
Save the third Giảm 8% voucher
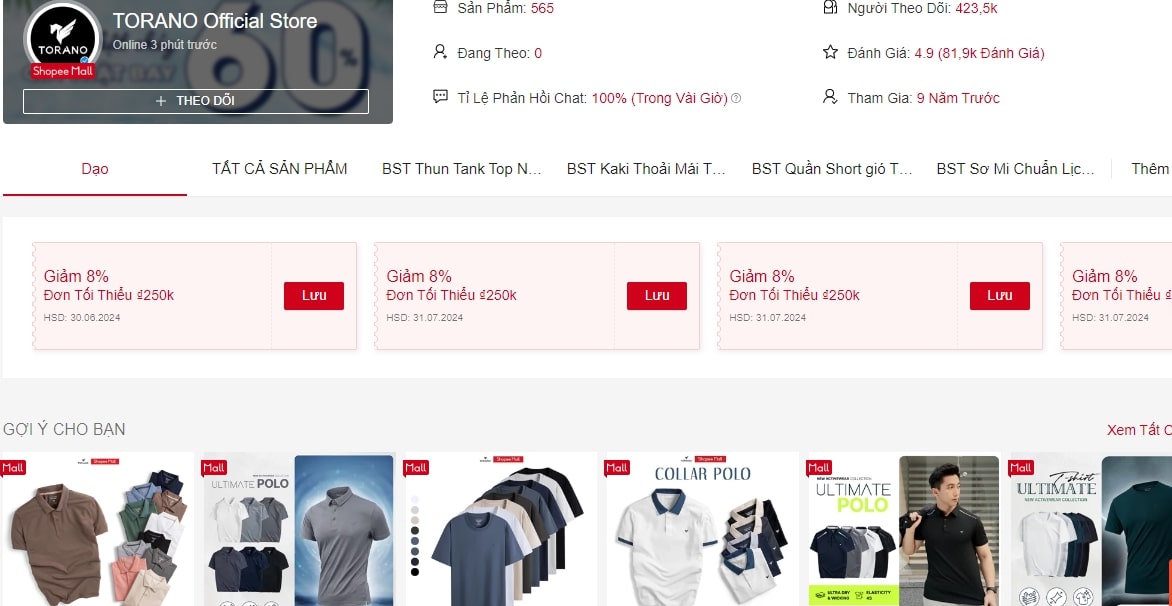[x=999, y=295]
